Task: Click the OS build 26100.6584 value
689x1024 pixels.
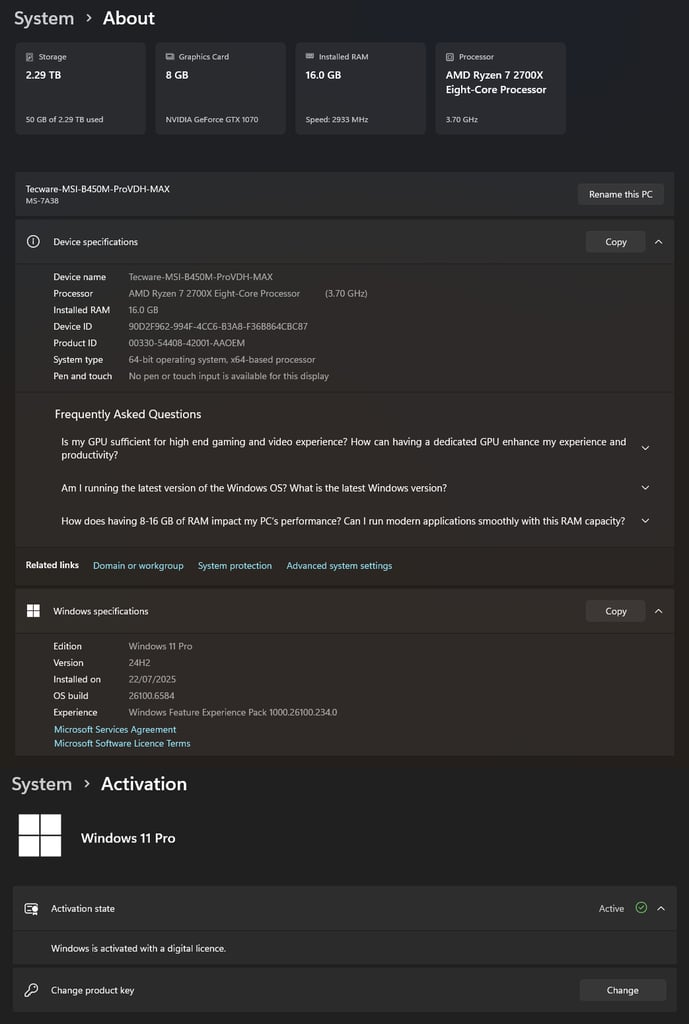Action: [x=152, y=696]
